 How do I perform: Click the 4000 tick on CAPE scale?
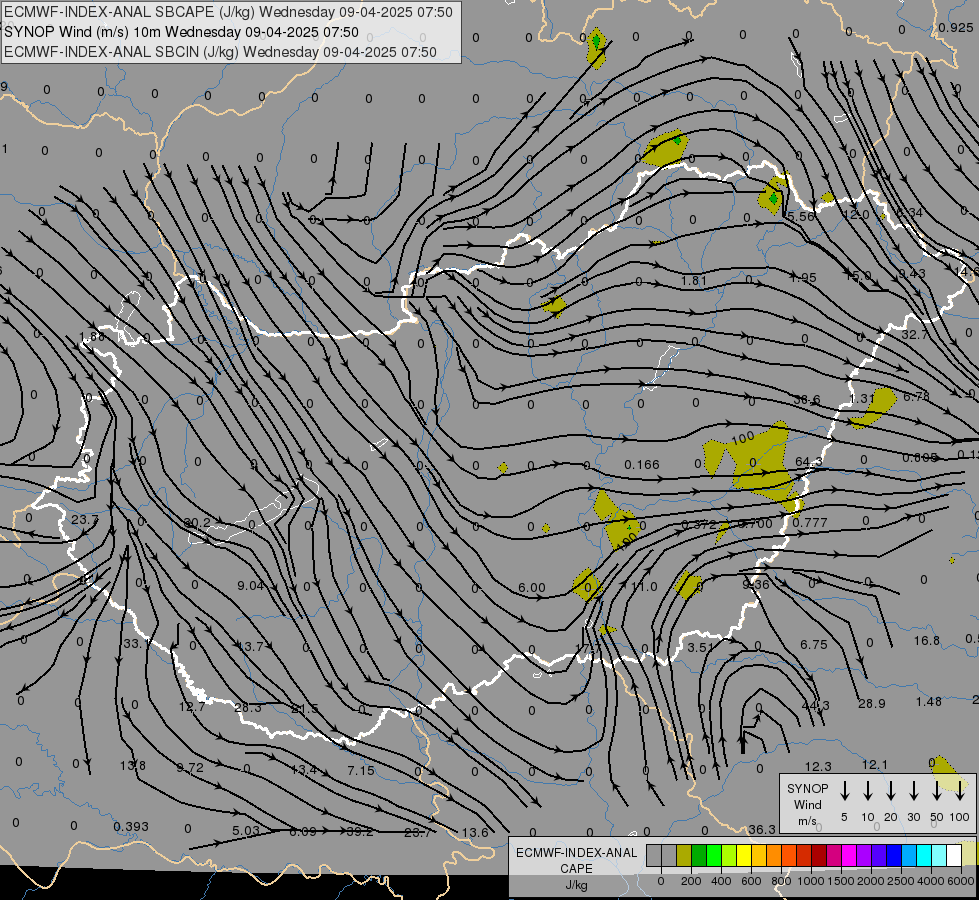[931, 881]
